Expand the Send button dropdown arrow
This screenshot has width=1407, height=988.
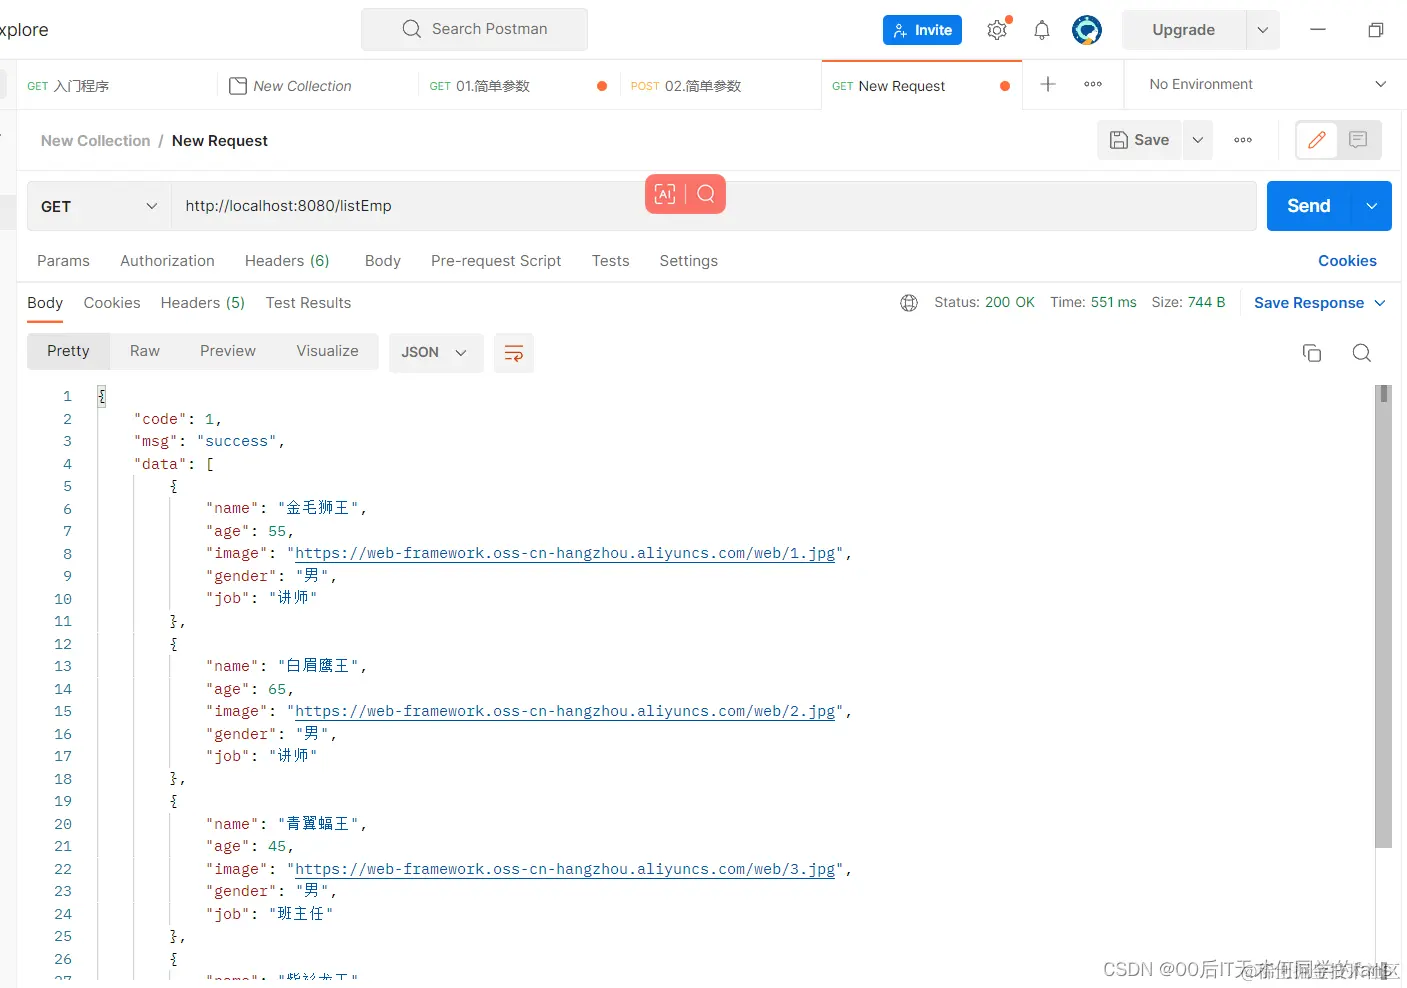(x=1372, y=206)
